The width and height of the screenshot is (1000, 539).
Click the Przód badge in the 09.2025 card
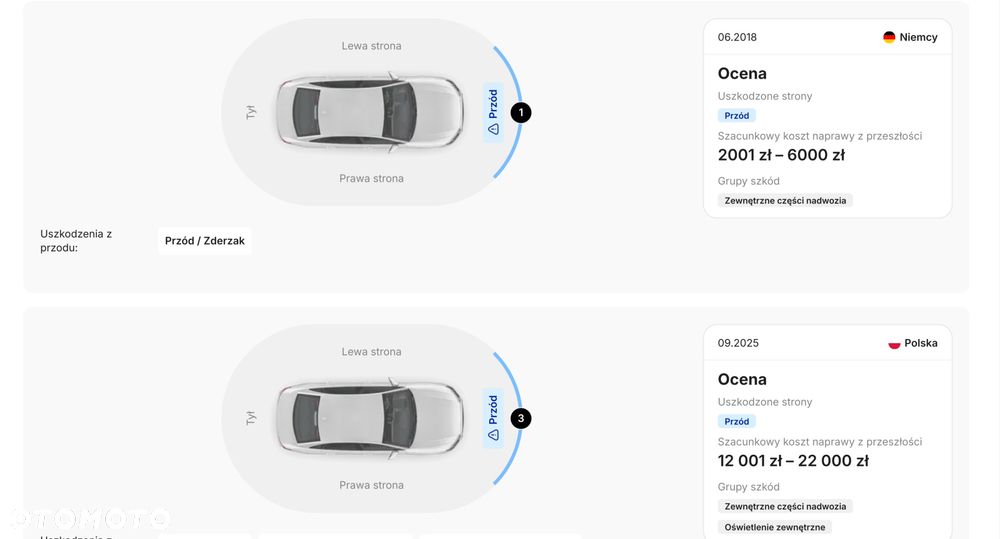(x=737, y=422)
